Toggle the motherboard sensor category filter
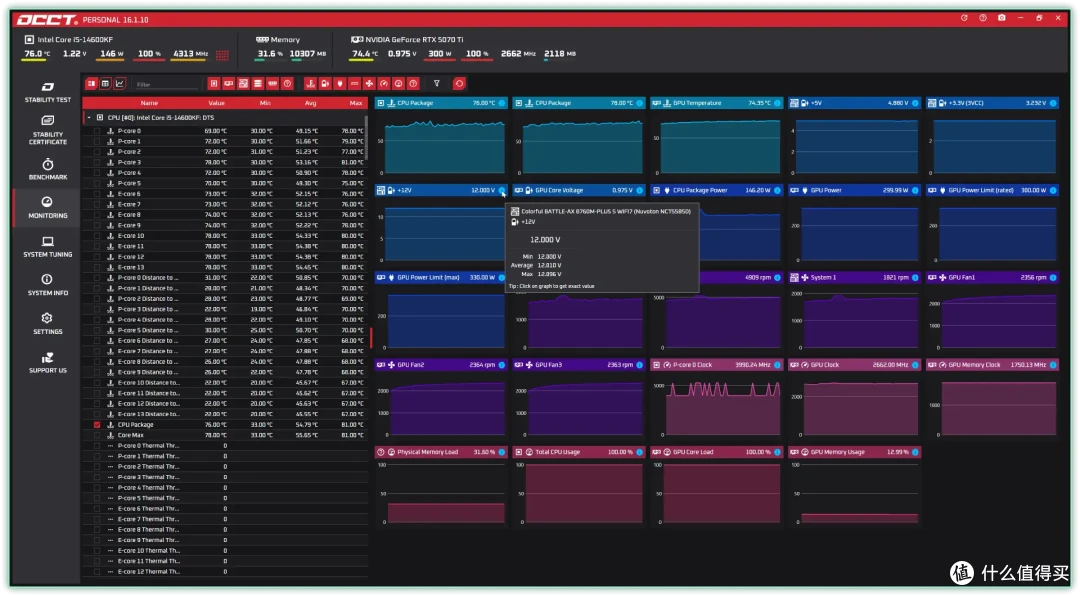The width and height of the screenshot is (1080, 596). [243, 83]
